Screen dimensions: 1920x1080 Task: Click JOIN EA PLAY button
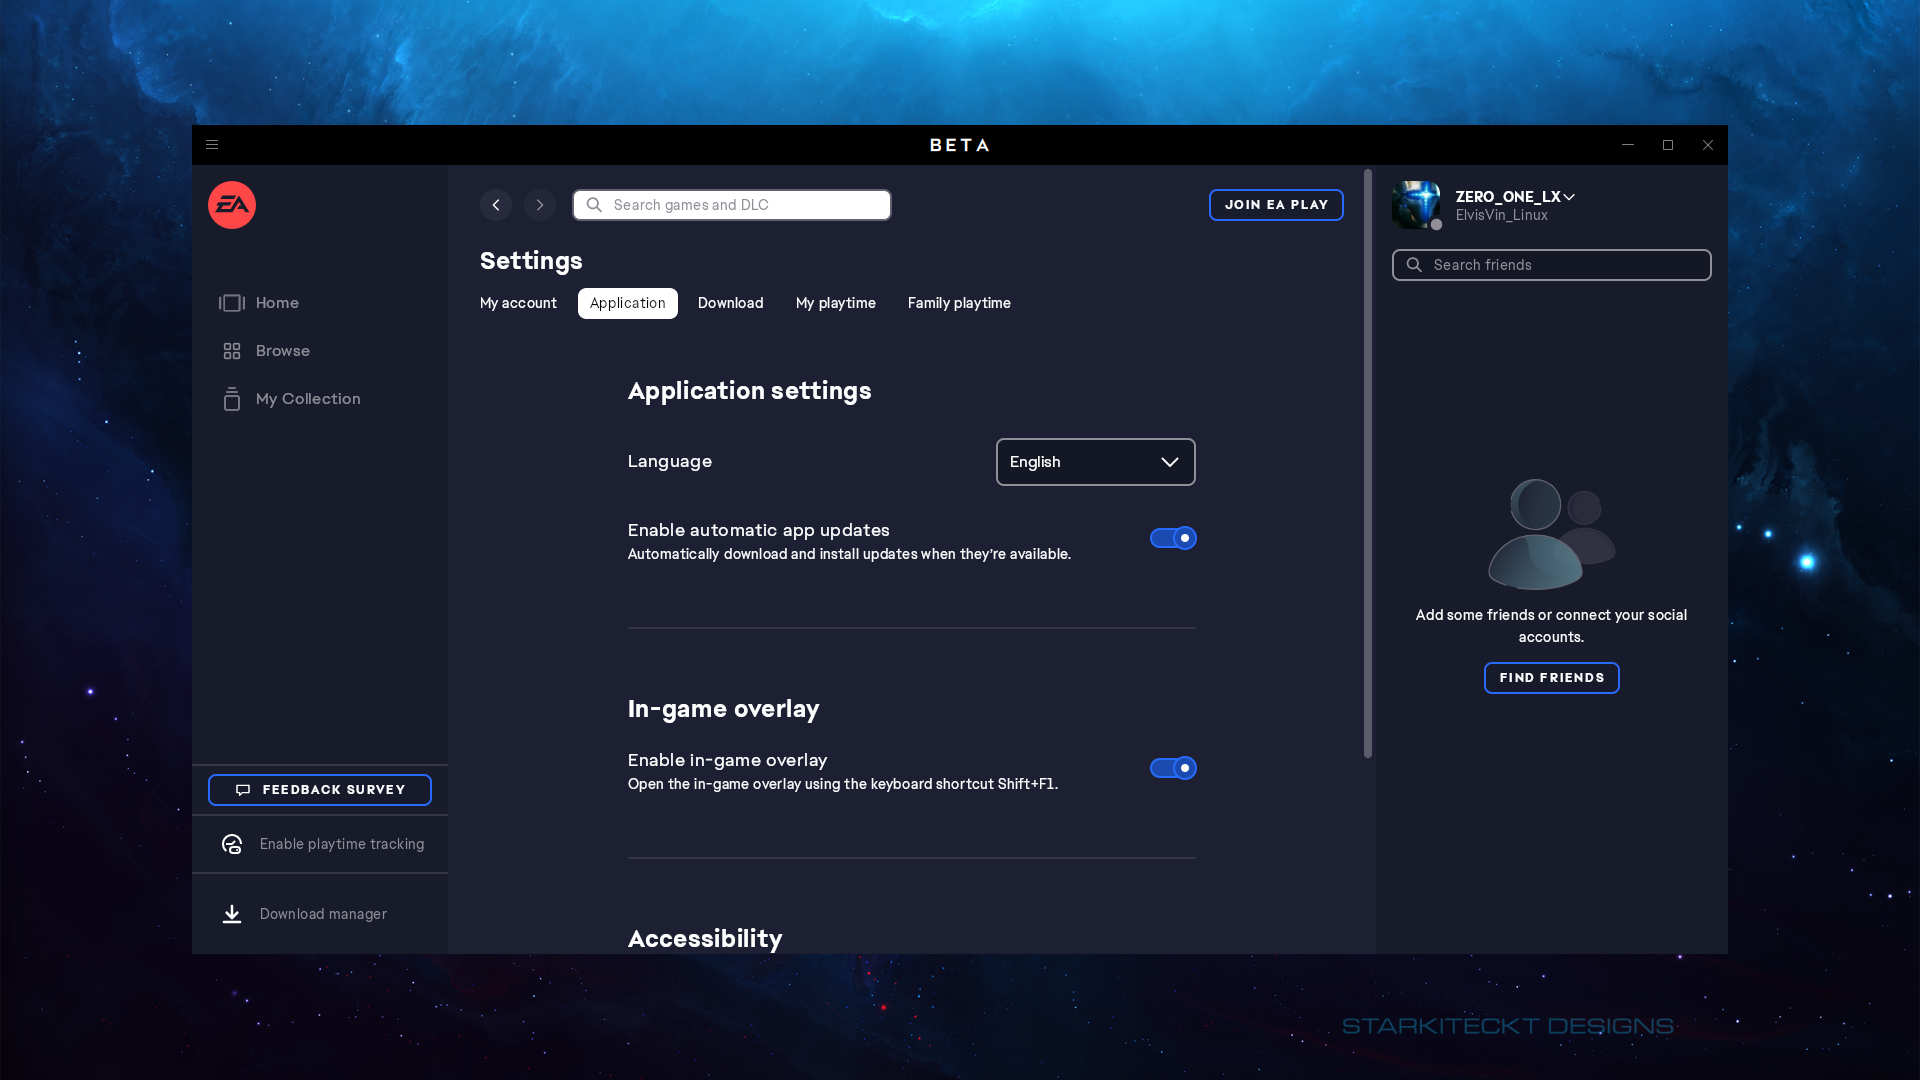coord(1275,204)
